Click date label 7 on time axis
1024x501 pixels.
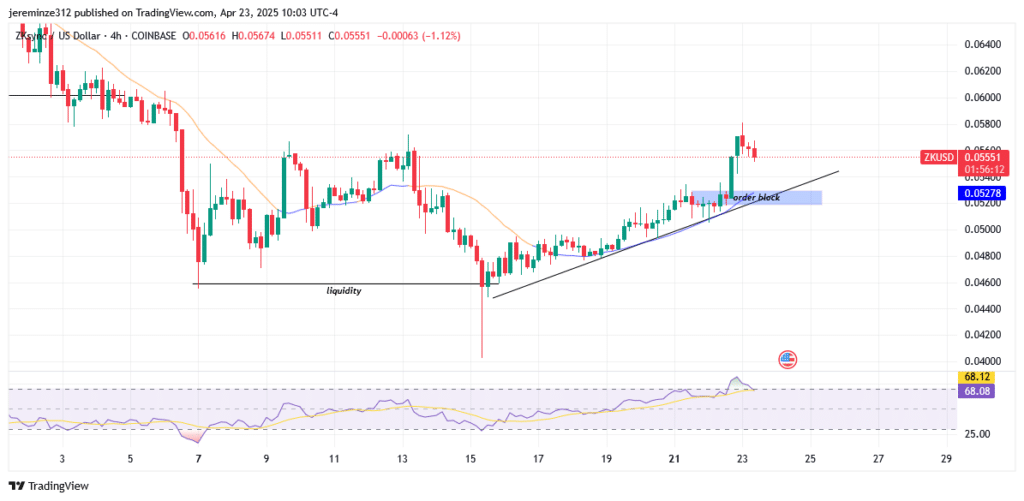(198, 458)
